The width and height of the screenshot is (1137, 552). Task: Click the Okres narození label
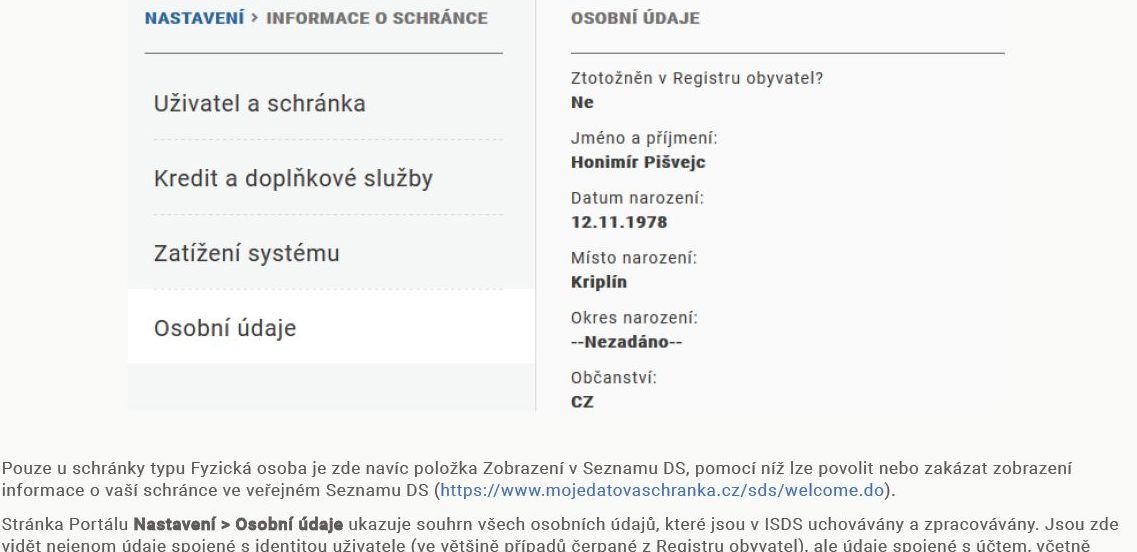(x=634, y=318)
